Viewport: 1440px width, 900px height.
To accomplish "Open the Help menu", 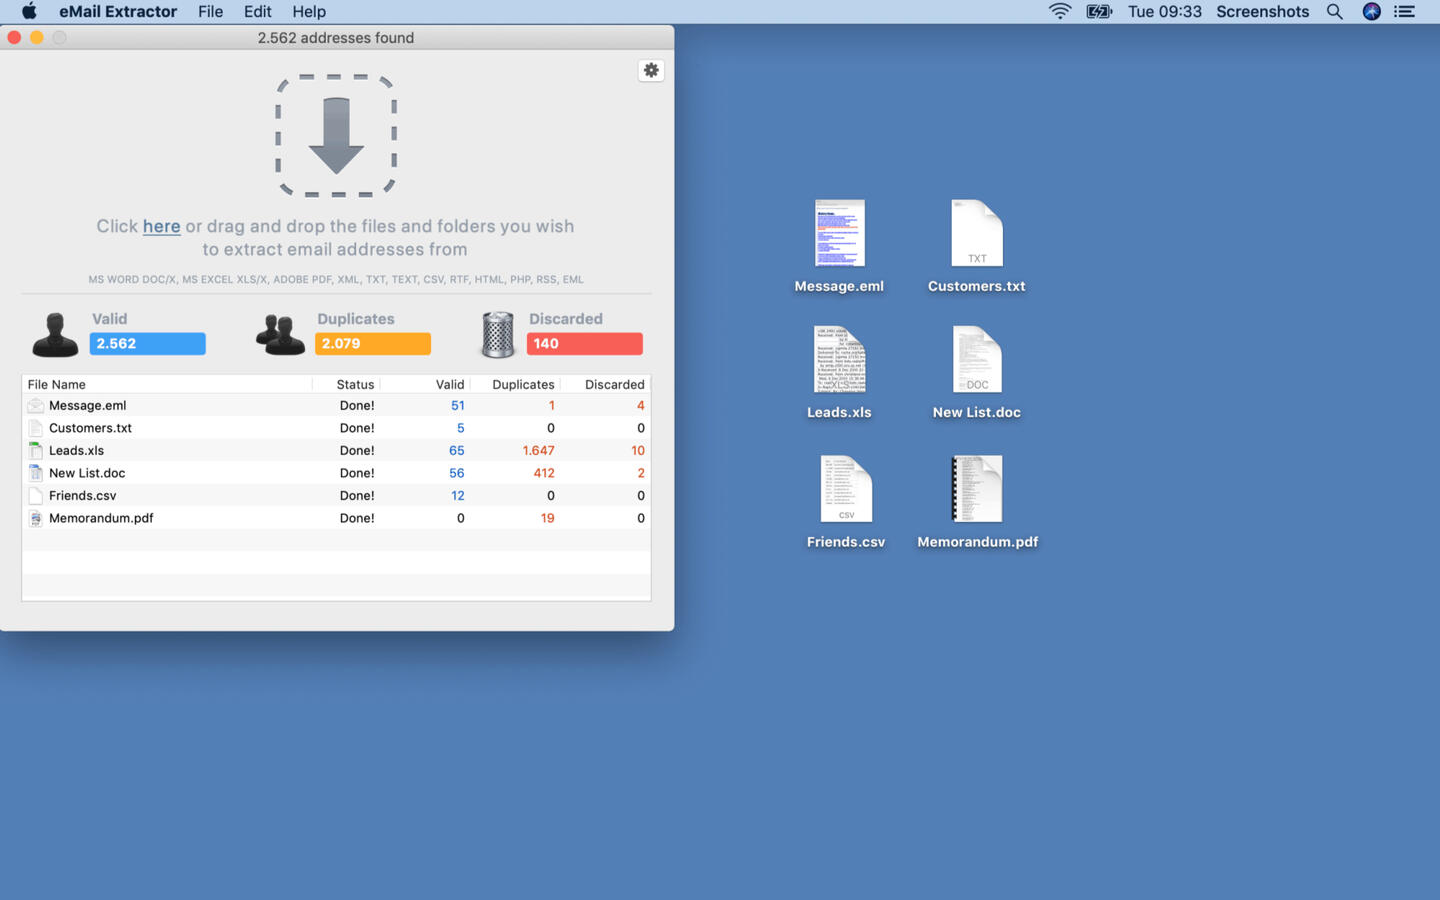I will [x=308, y=11].
